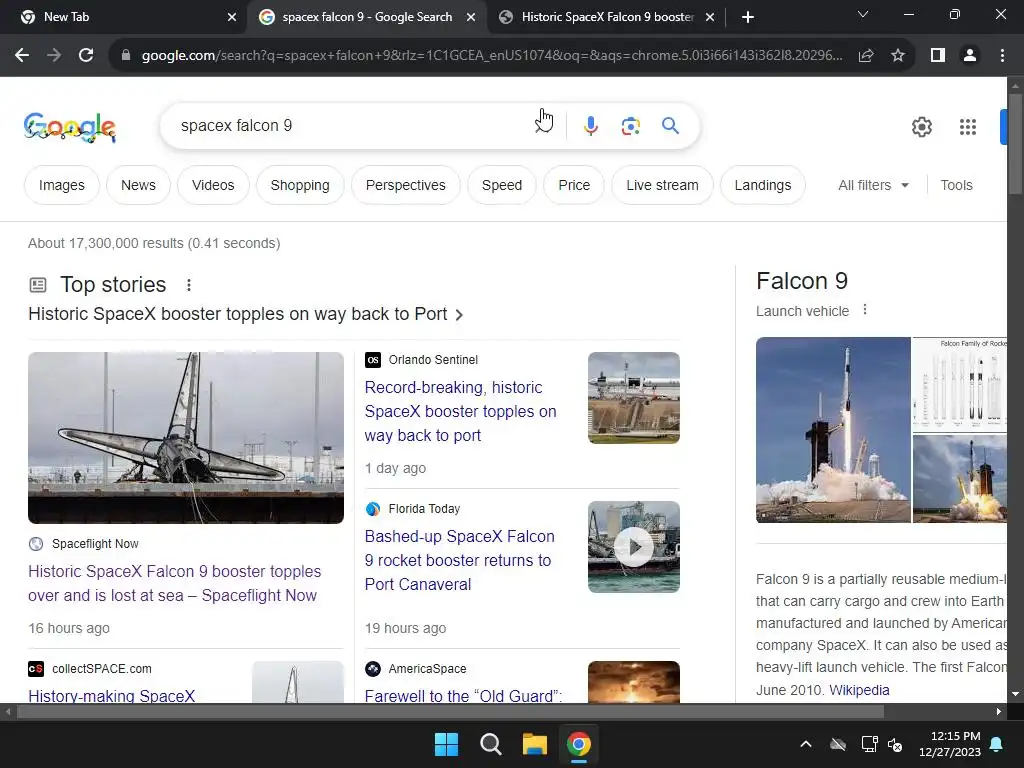Image resolution: width=1024 pixels, height=768 pixels.
Task: Open the Orlando Sentinel story thumbnail
Action: 633,398
